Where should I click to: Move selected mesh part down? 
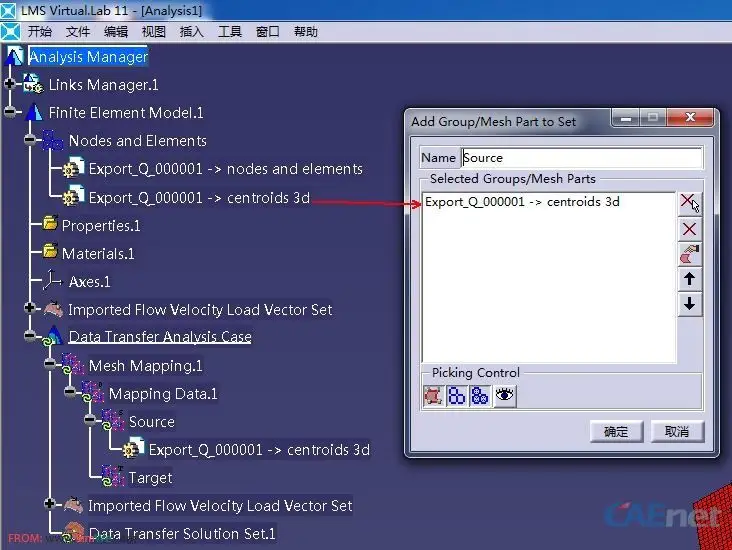[x=690, y=304]
